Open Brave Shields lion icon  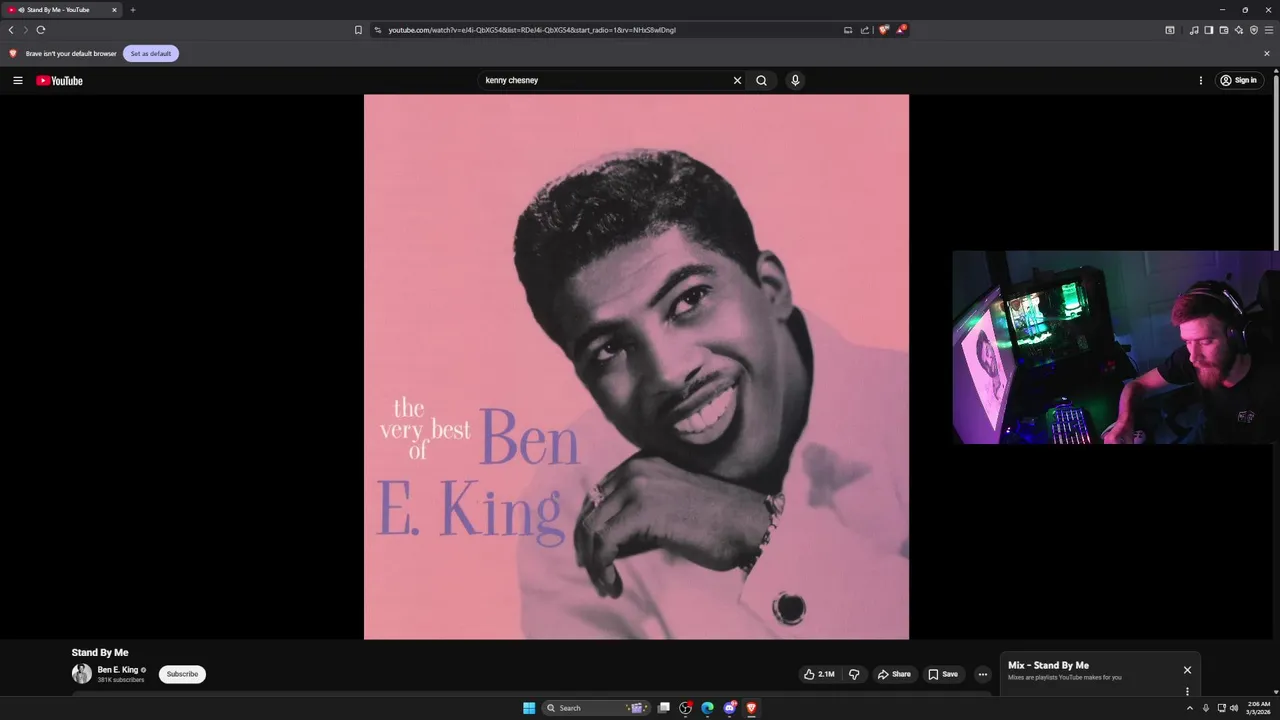coord(884,30)
